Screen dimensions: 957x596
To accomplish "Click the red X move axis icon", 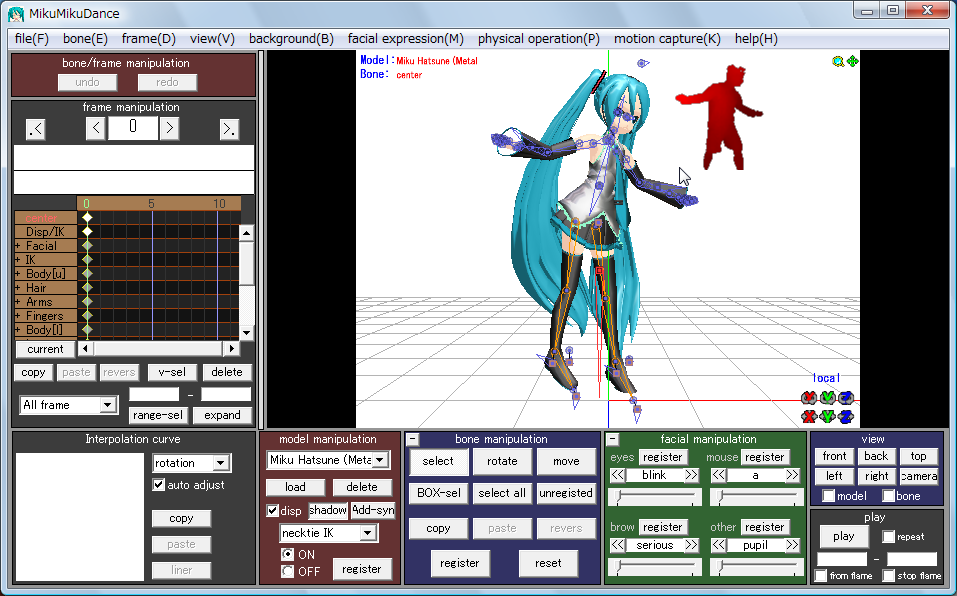I will [x=809, y=417].
